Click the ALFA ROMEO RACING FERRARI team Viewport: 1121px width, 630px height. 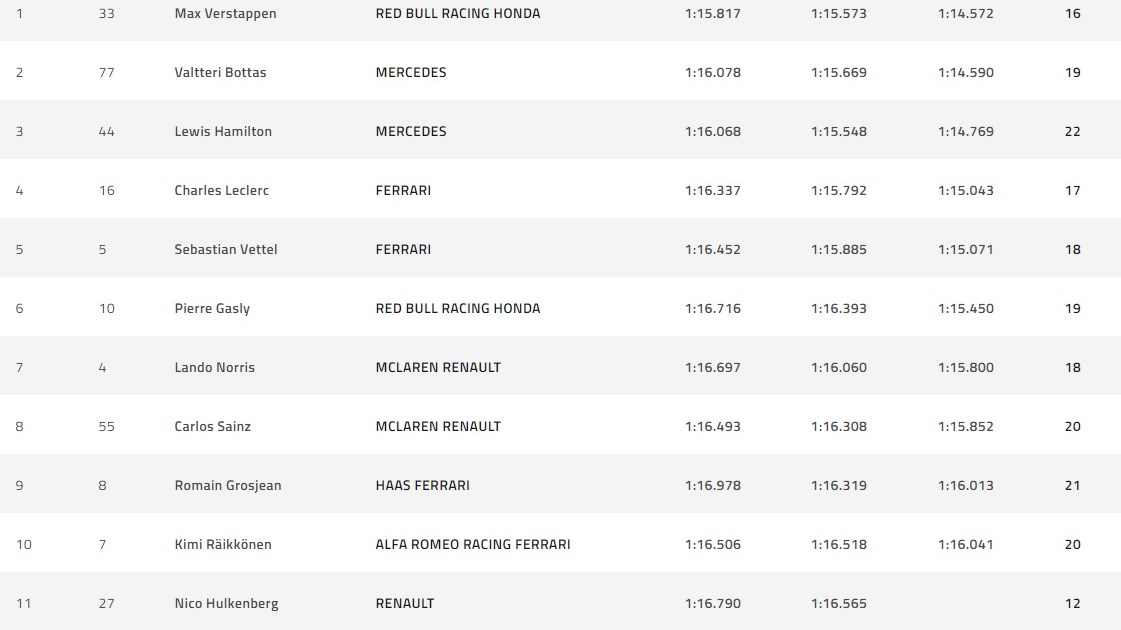pos(473,545)
